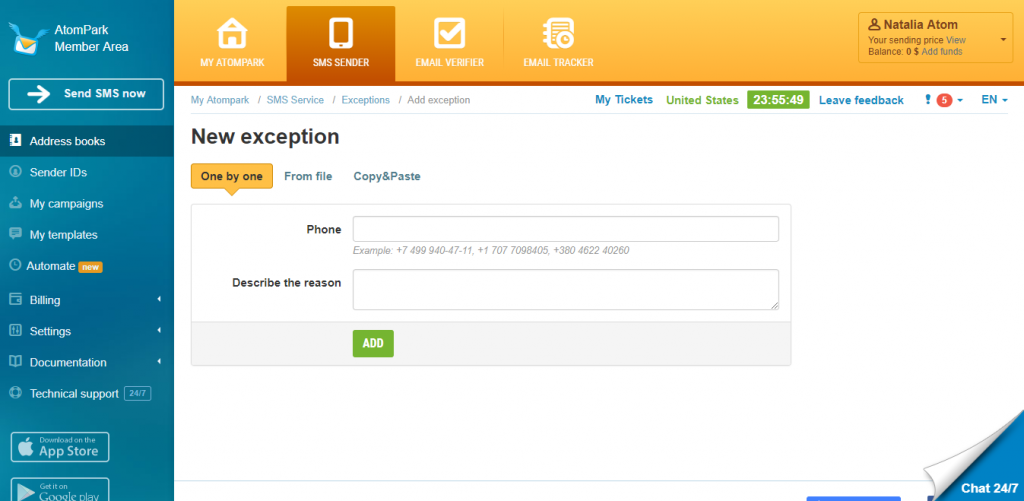The width and height of the screenshot is (1024, 501).
Task: Click the Technical support globe icon
Action: [16, 393]
